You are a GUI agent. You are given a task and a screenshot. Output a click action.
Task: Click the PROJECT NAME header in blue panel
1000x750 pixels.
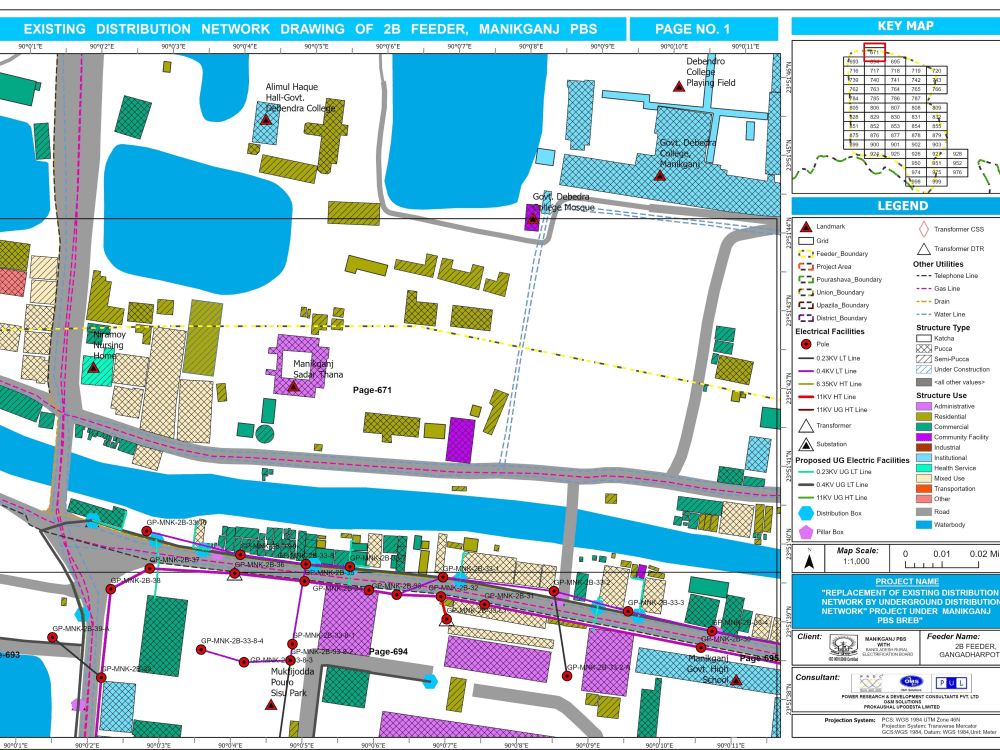pos(908,582)
